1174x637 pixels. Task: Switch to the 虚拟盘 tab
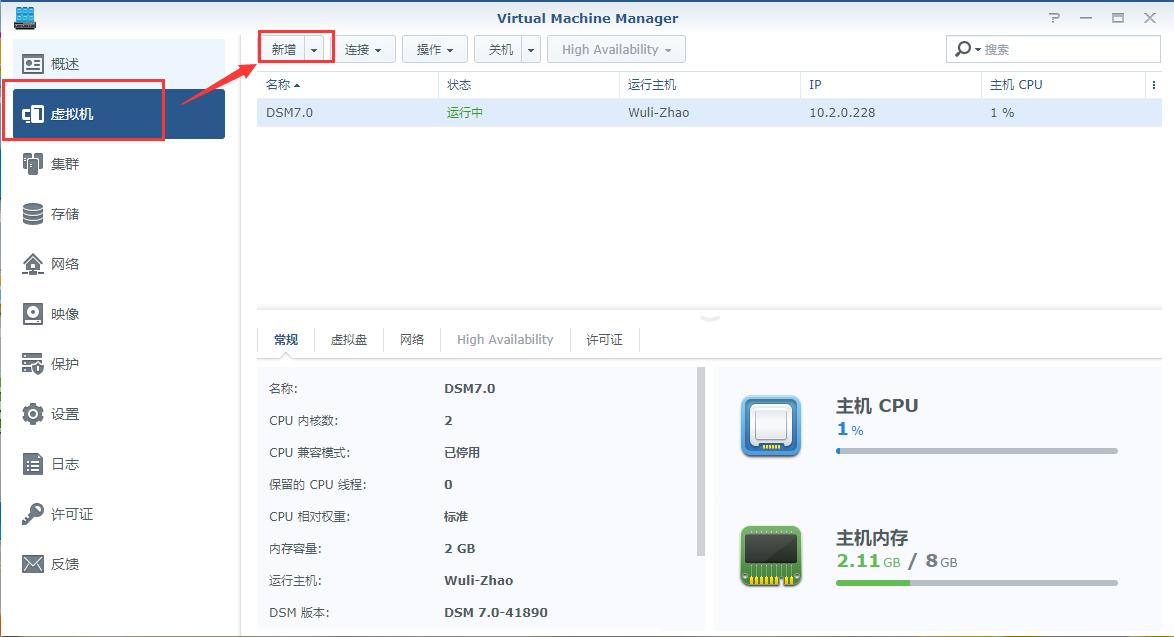(349, 339)
